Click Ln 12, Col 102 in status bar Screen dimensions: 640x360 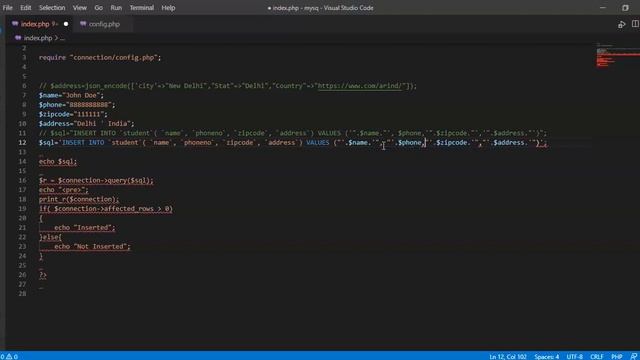click(508, 356)
